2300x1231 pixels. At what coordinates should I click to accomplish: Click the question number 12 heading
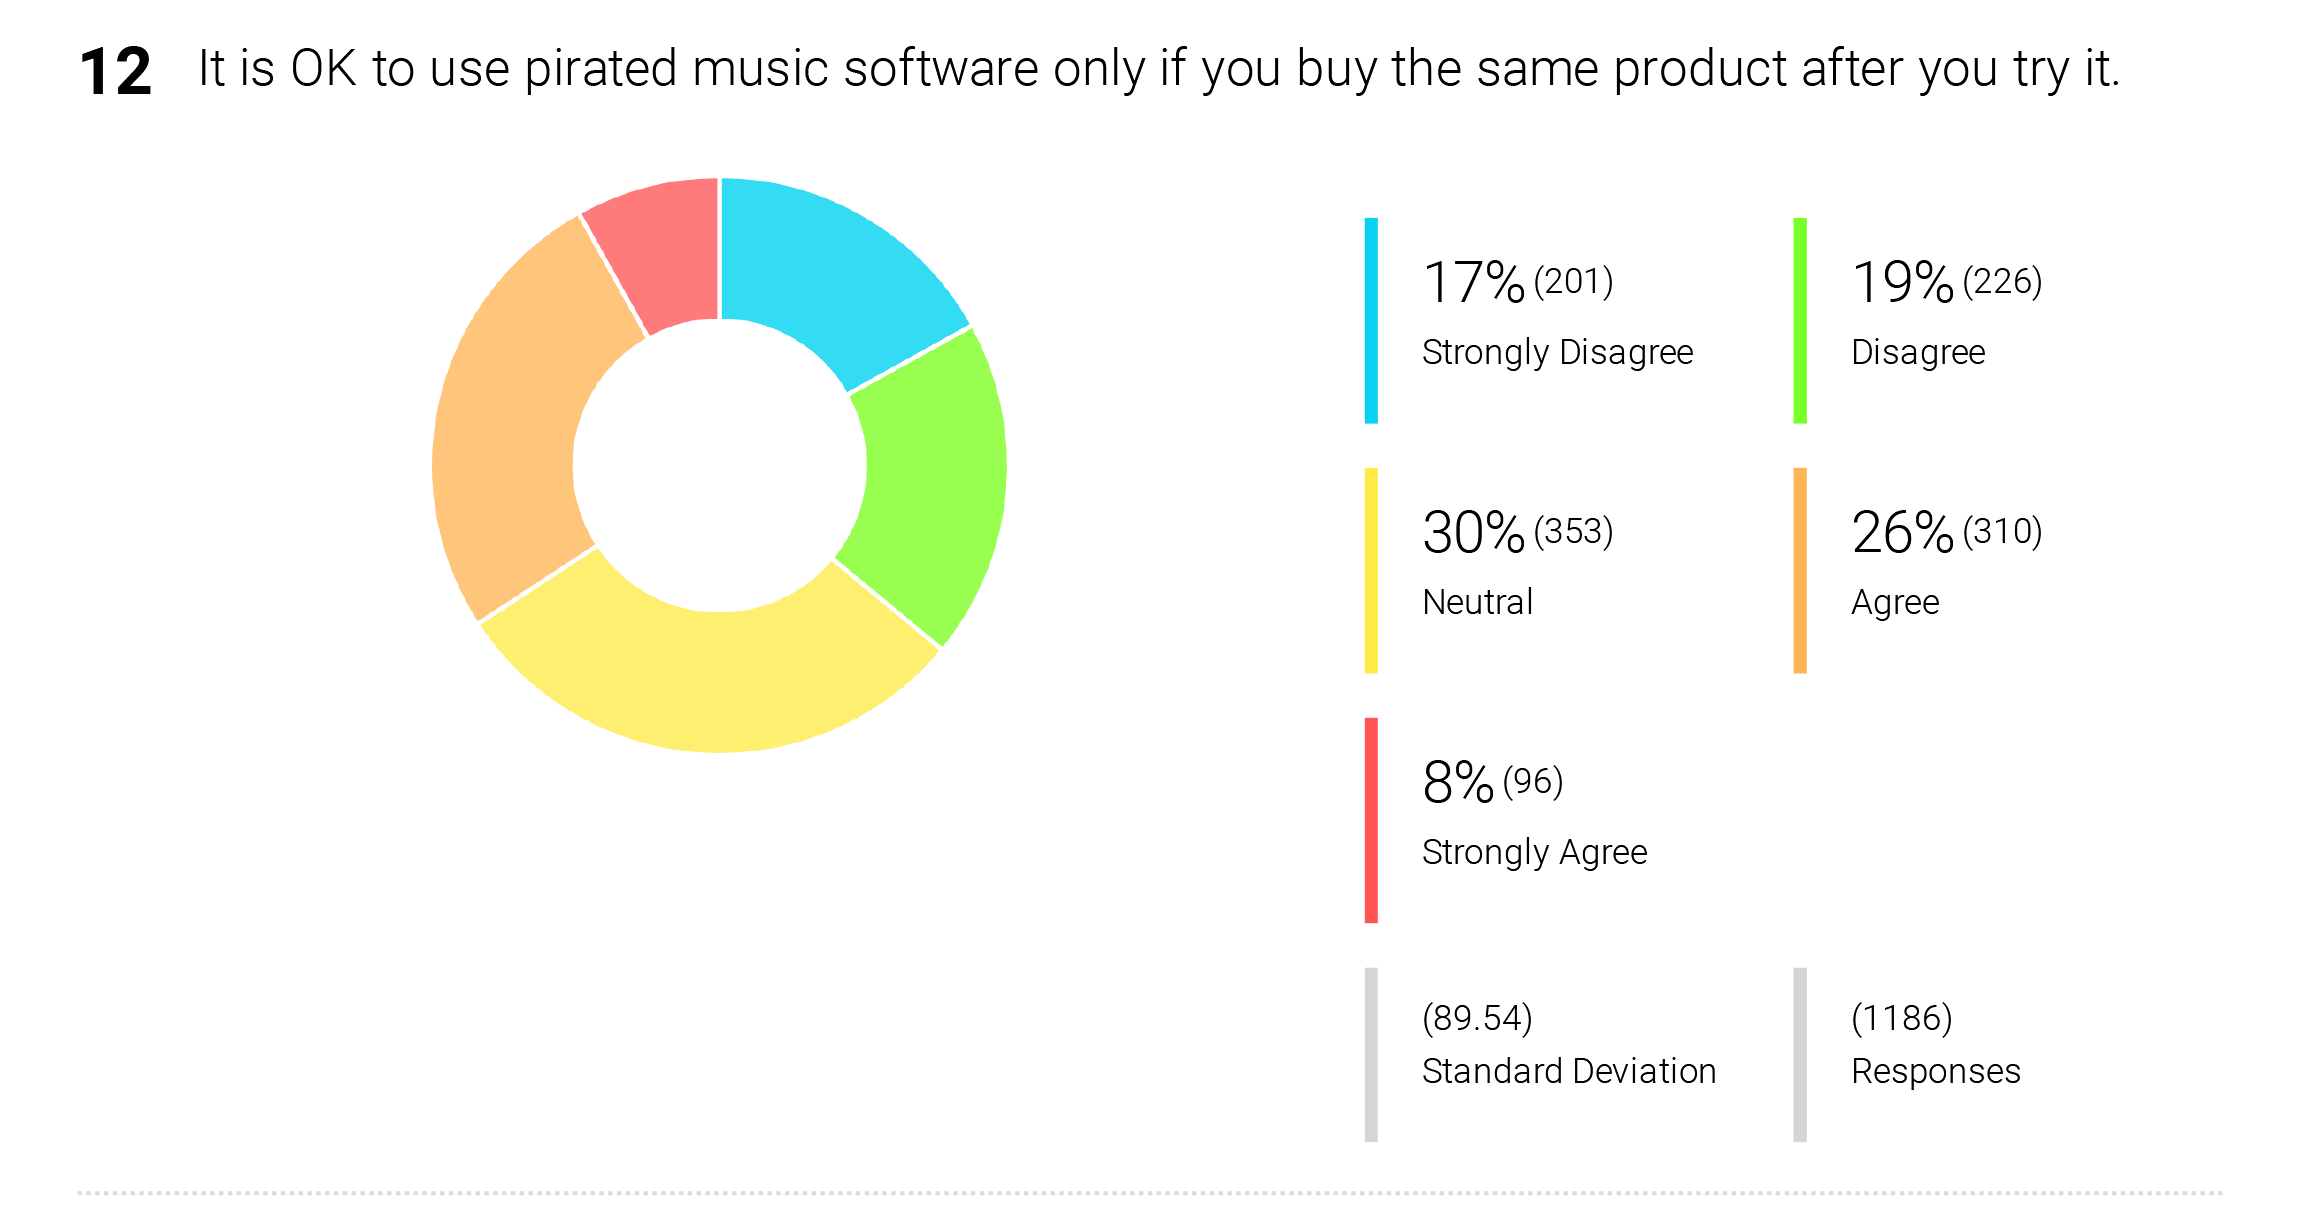point(115,72)
